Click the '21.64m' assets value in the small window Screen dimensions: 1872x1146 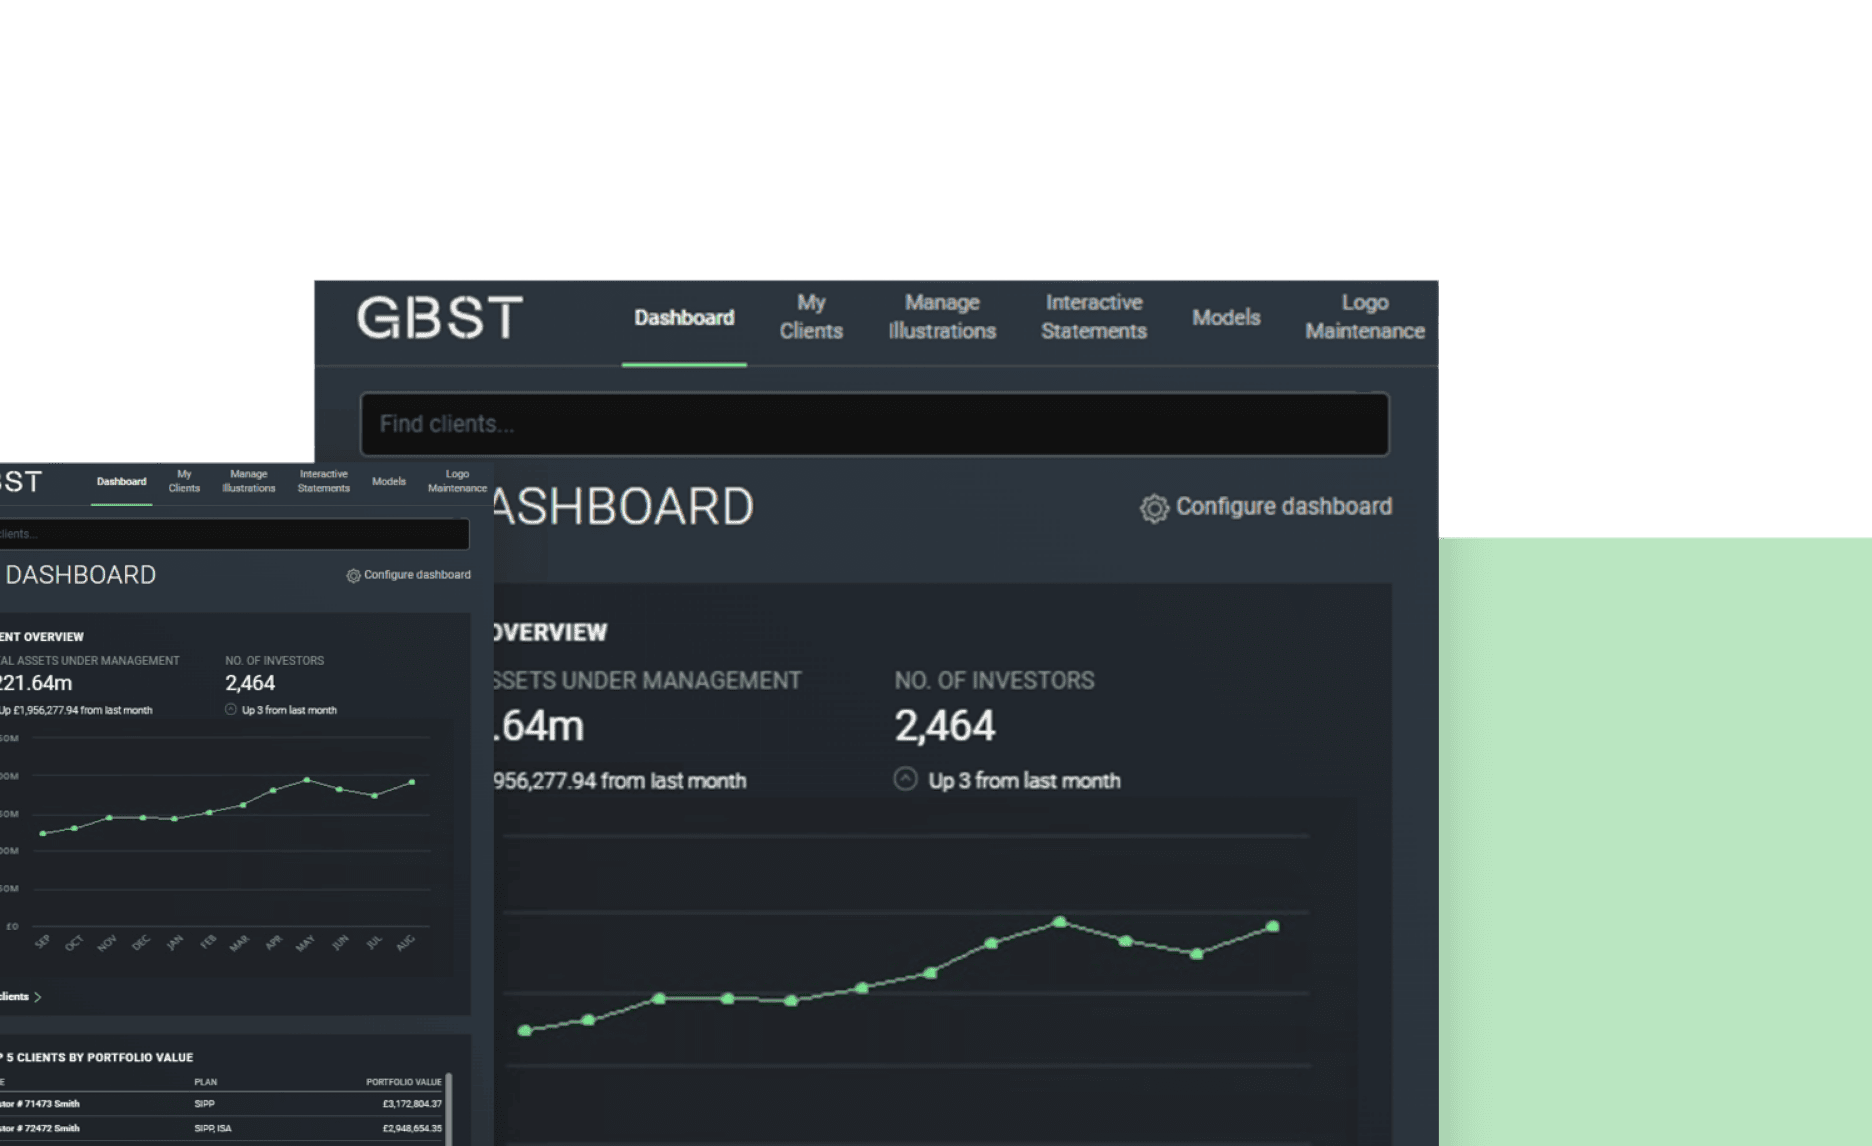pos(36,683)
